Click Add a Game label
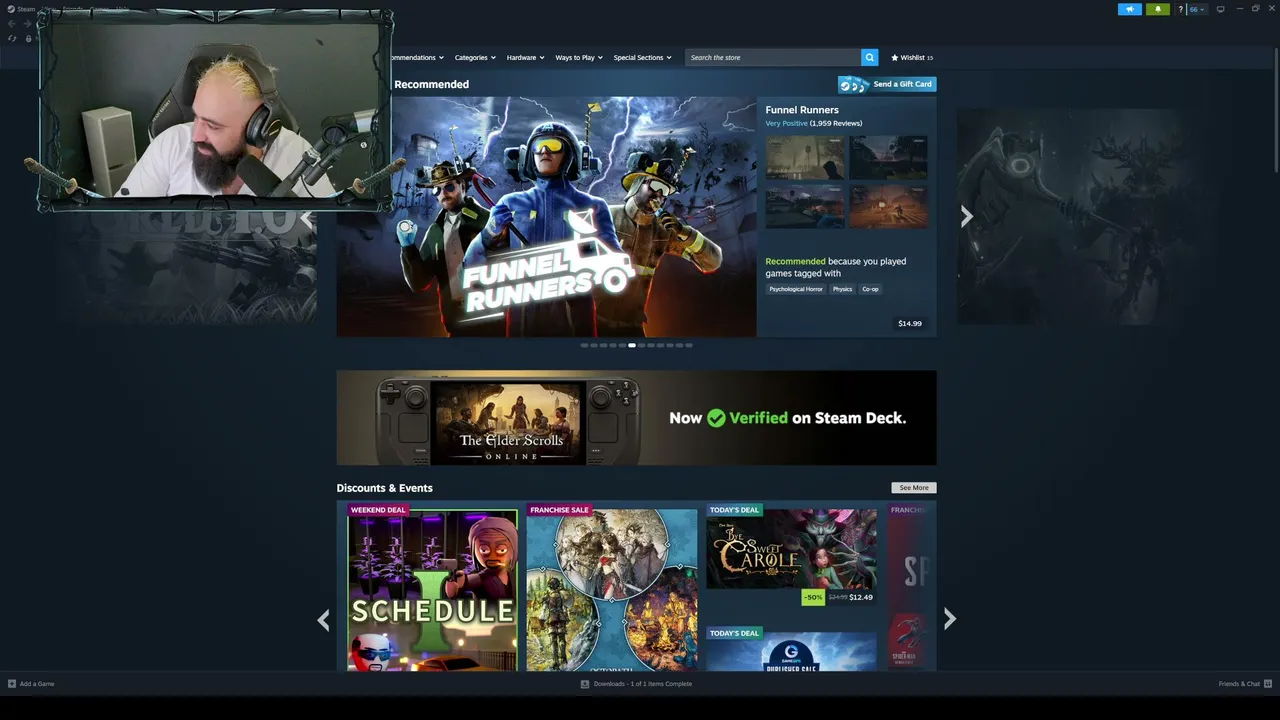This screenshot has width=1280, height=720. pyautogui.click(x=37, y=684)
